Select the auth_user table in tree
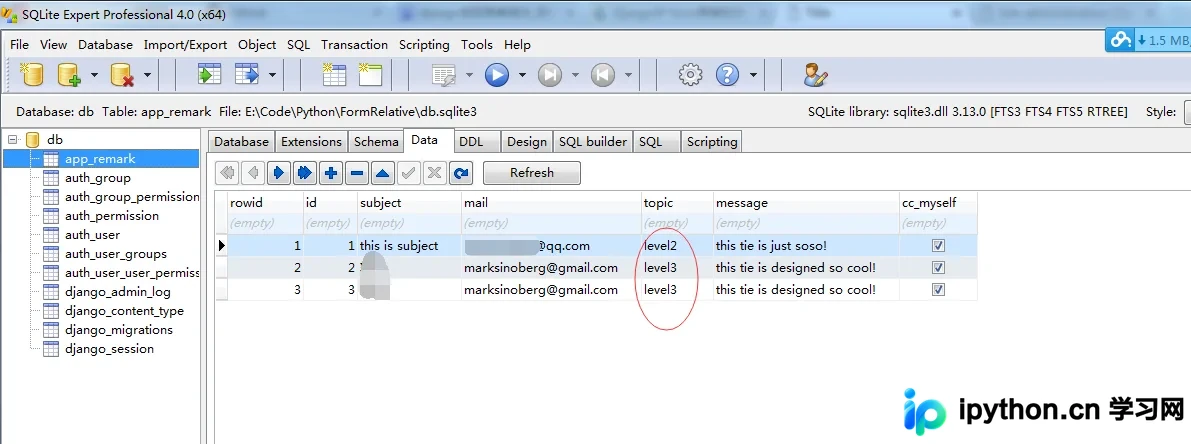Image resolution: width=1191 pixels, height=444 pixels. [x=92, y=235]
